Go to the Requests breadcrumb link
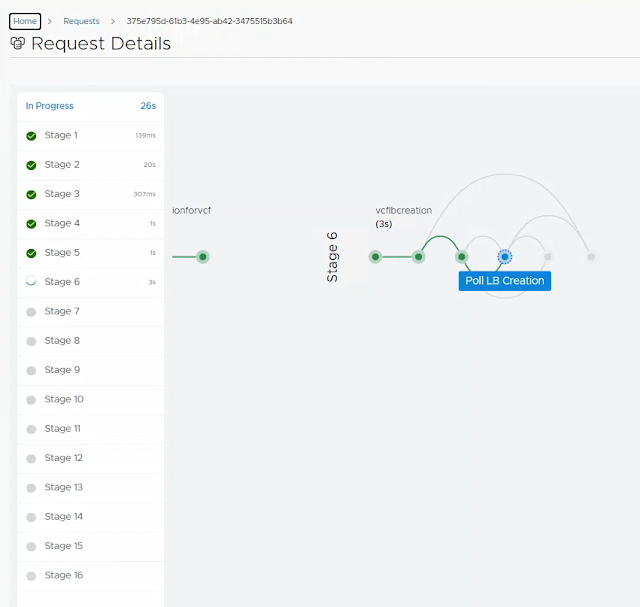Screen dimensions: 640x607 click(x=81, y=21)
